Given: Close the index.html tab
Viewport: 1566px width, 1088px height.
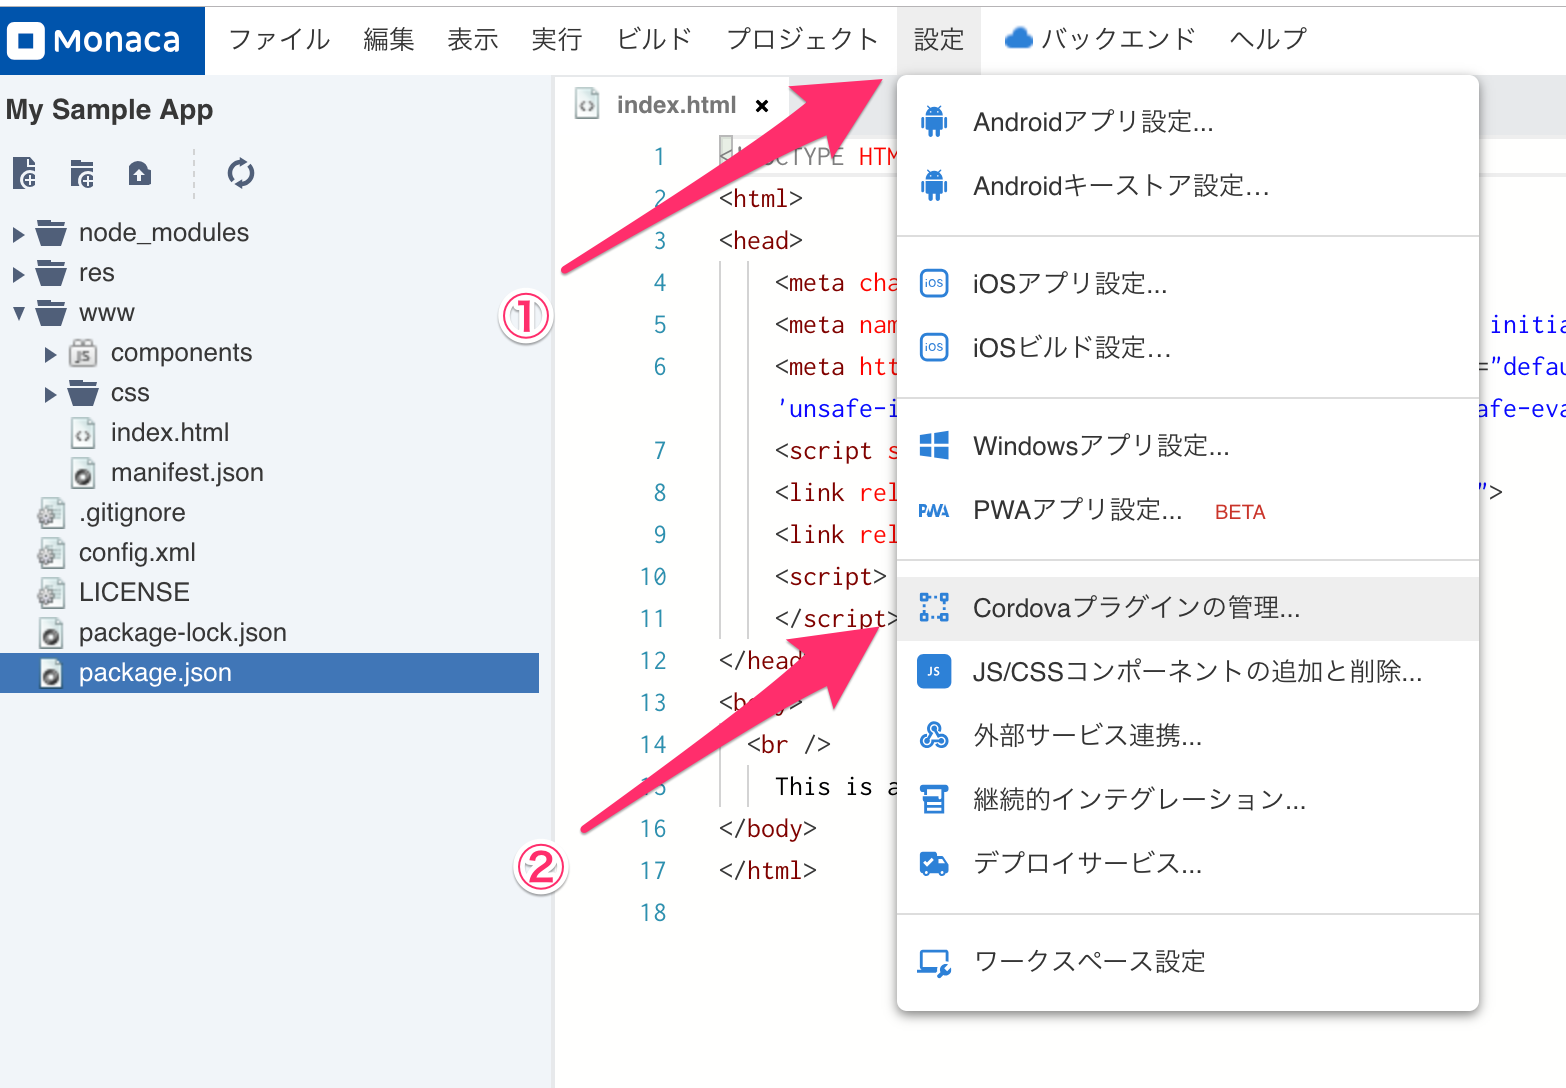Looking at the screenshot, I should (762, 106).
